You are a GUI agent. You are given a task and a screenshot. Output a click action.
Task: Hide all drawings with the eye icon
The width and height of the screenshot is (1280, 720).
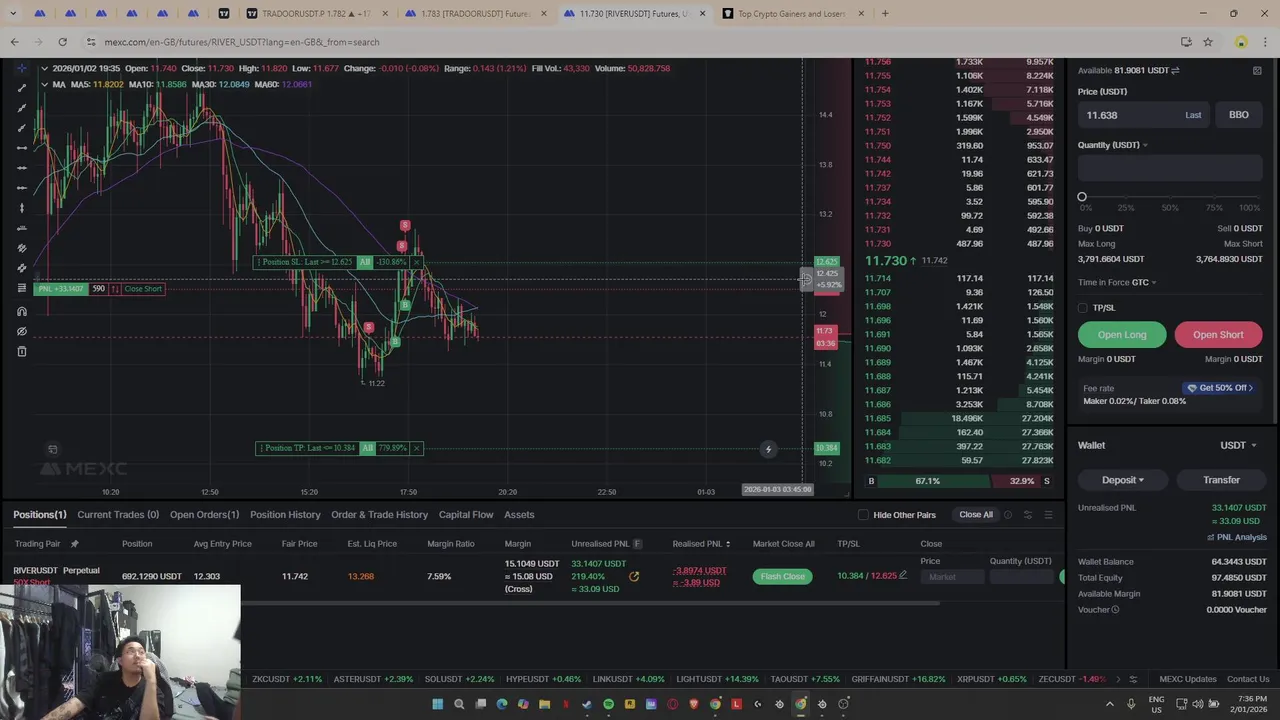pyautogui.click(x=21, y=331)
